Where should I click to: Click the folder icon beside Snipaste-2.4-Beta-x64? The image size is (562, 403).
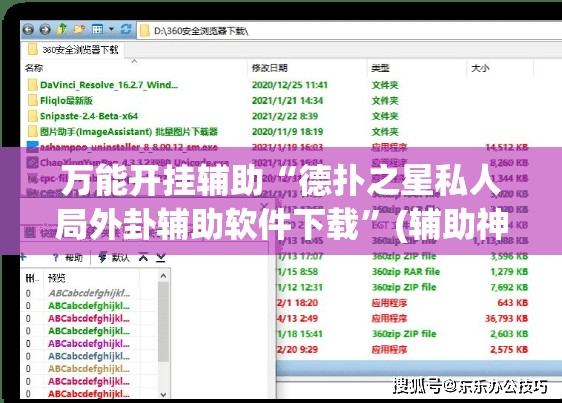pos(33,116)
